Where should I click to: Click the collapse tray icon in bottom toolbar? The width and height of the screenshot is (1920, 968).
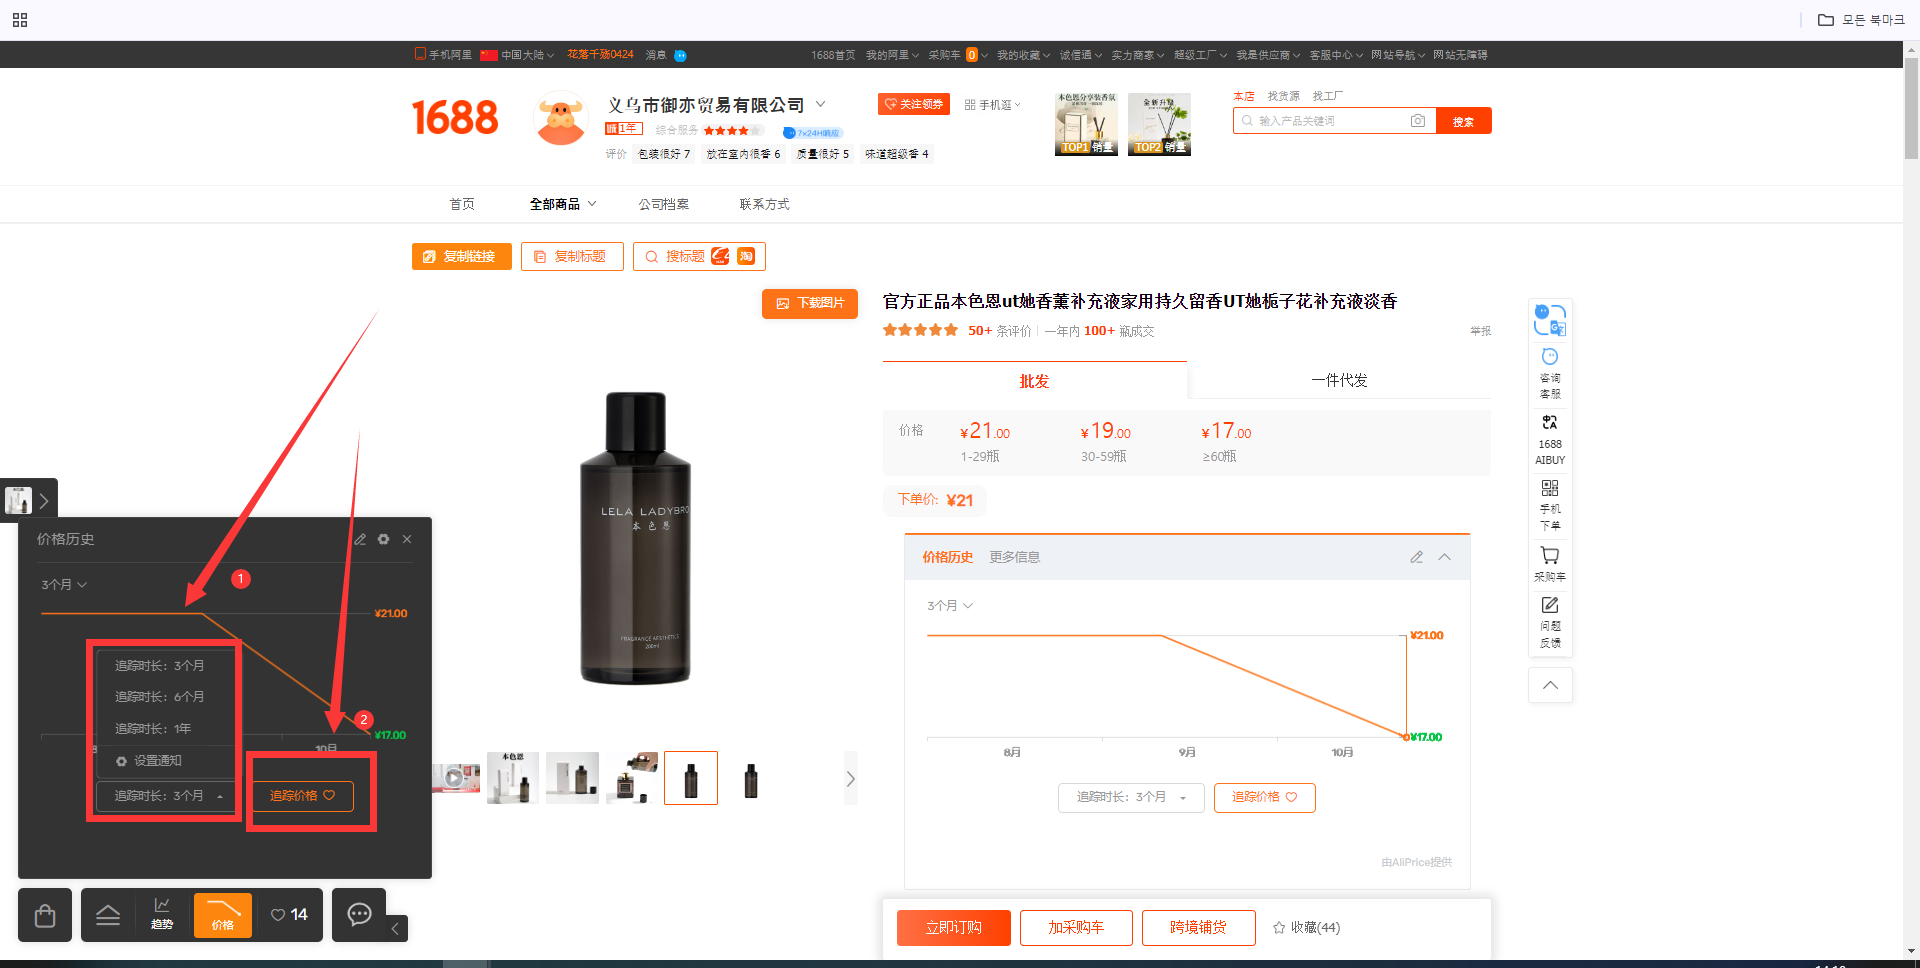coord(108,915)
